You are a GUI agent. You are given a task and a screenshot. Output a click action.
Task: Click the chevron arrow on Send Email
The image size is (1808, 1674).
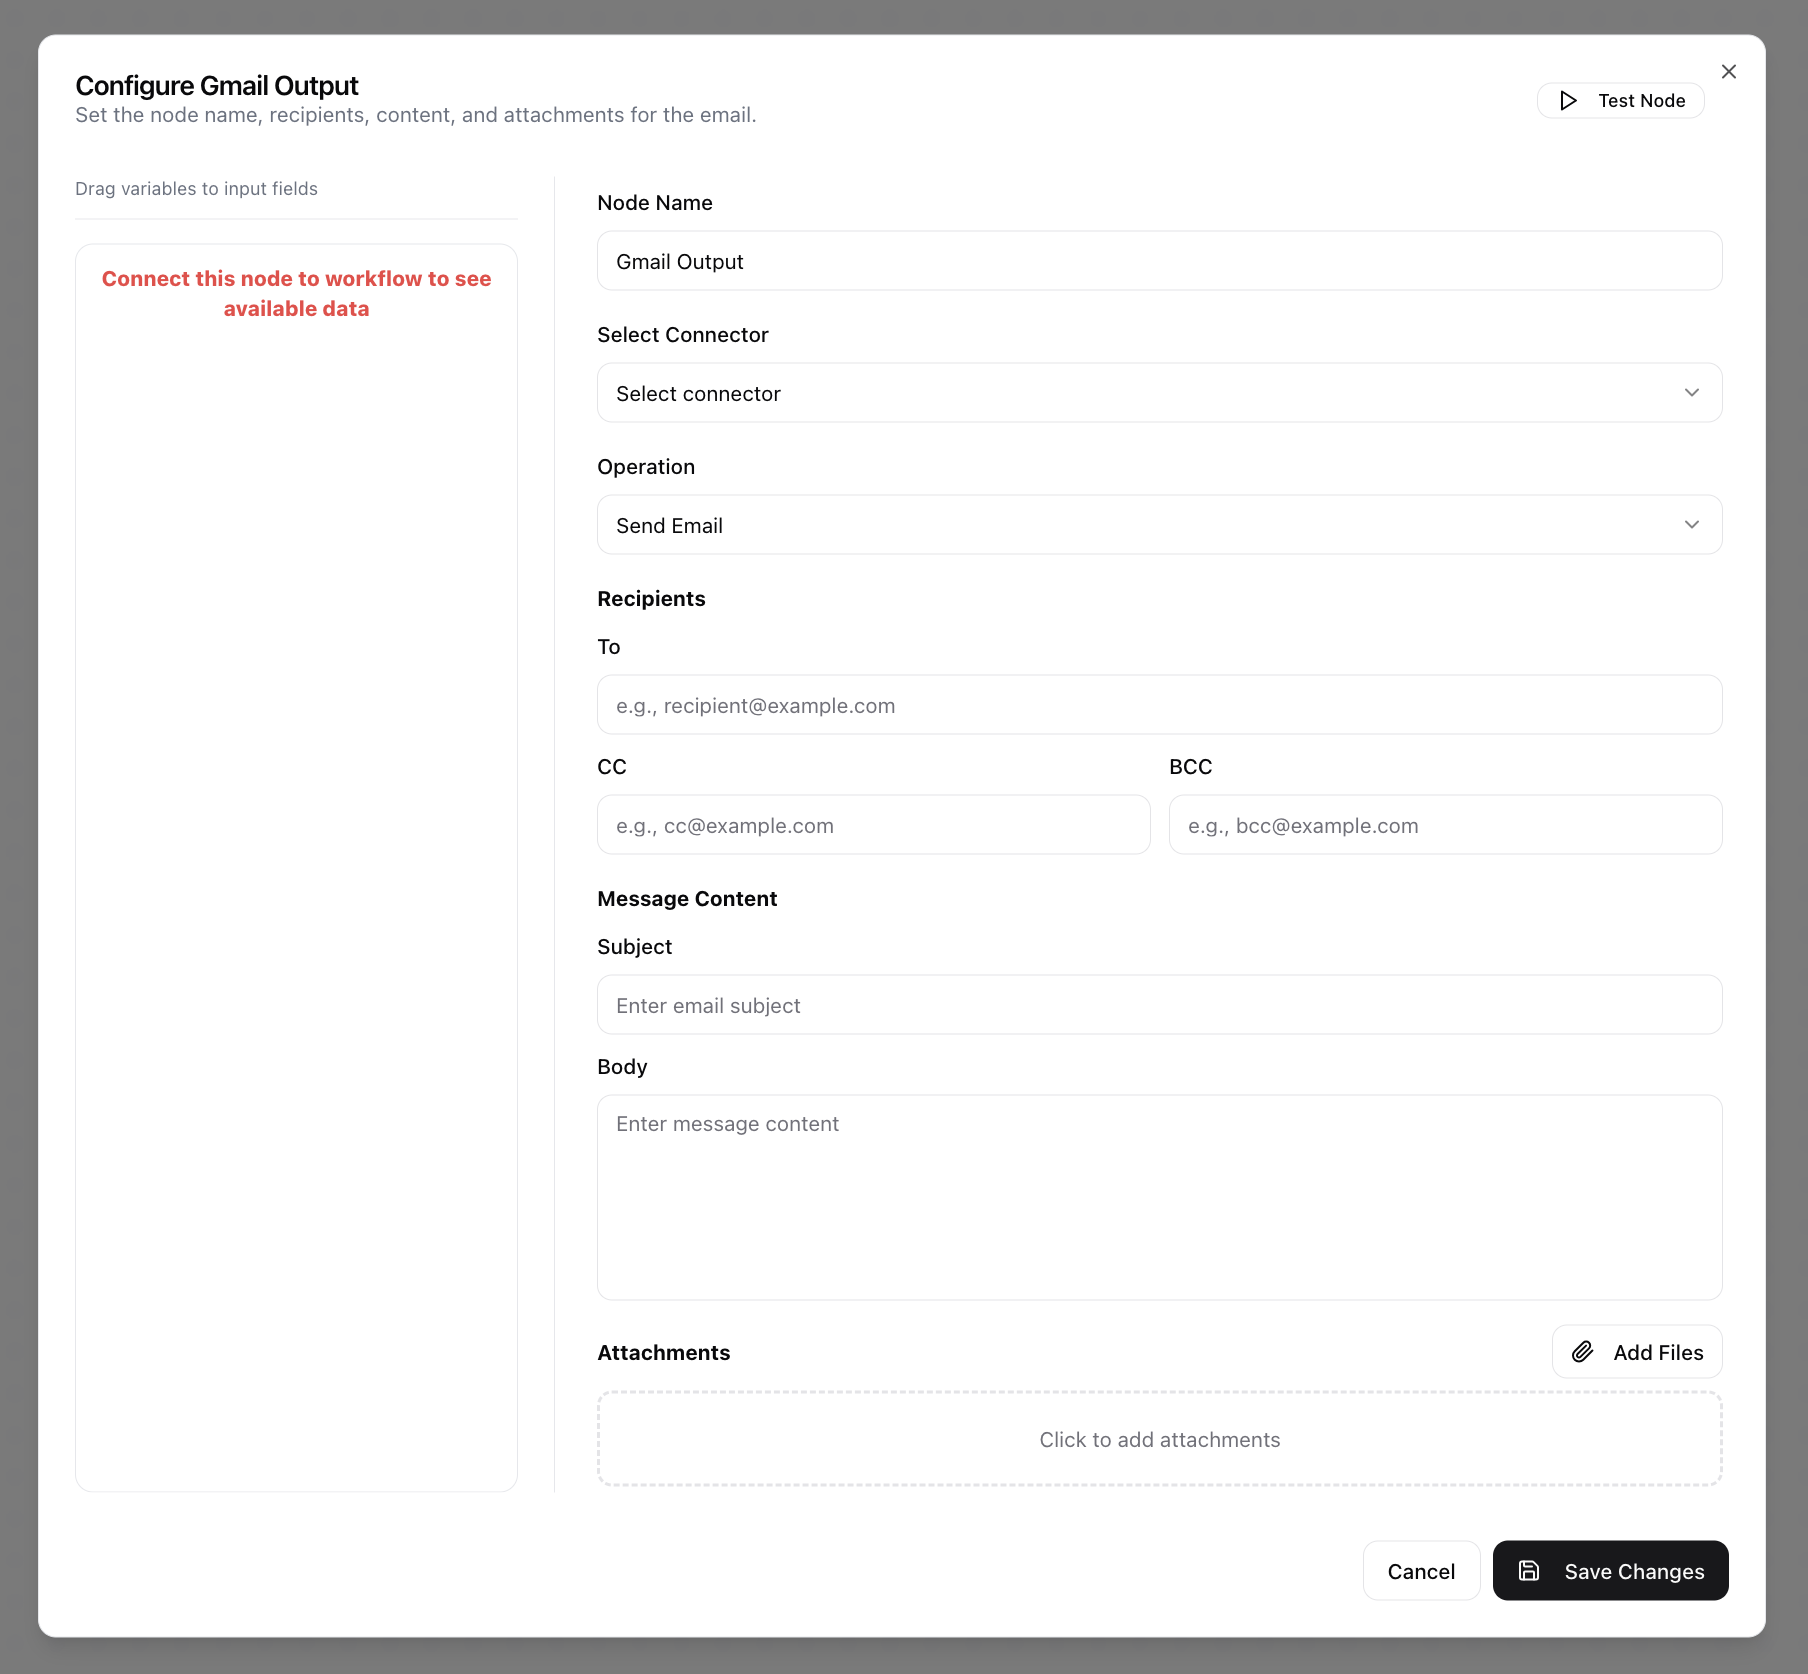pos(1691,525)
